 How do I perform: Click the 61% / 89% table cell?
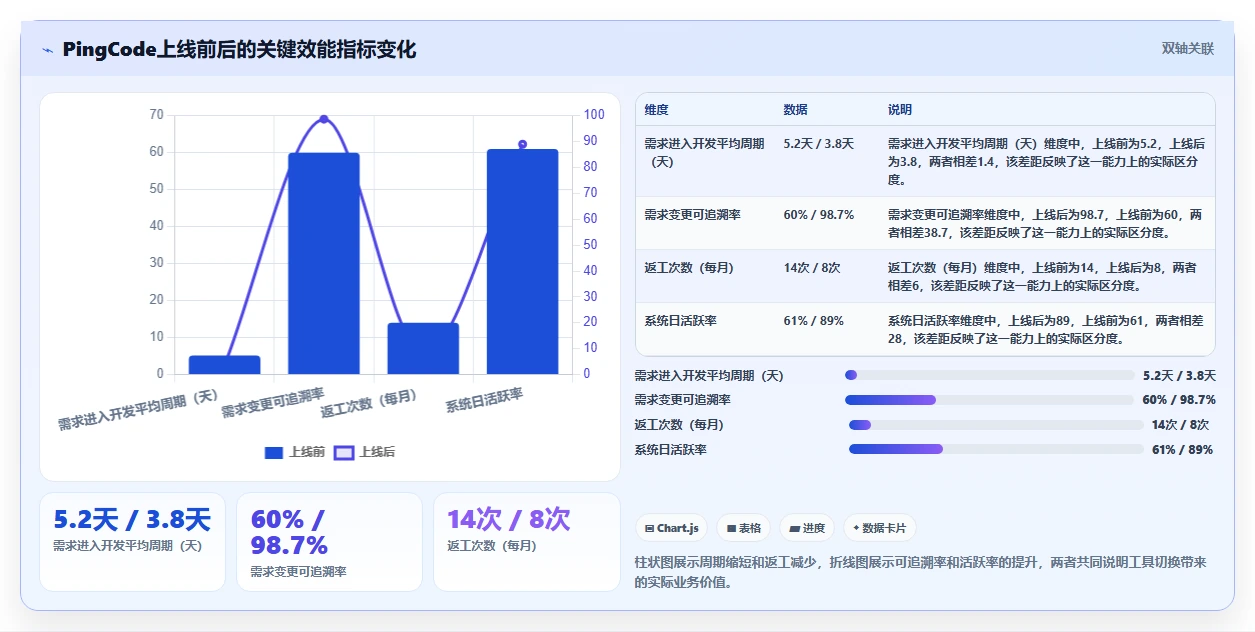pos(813,321)
